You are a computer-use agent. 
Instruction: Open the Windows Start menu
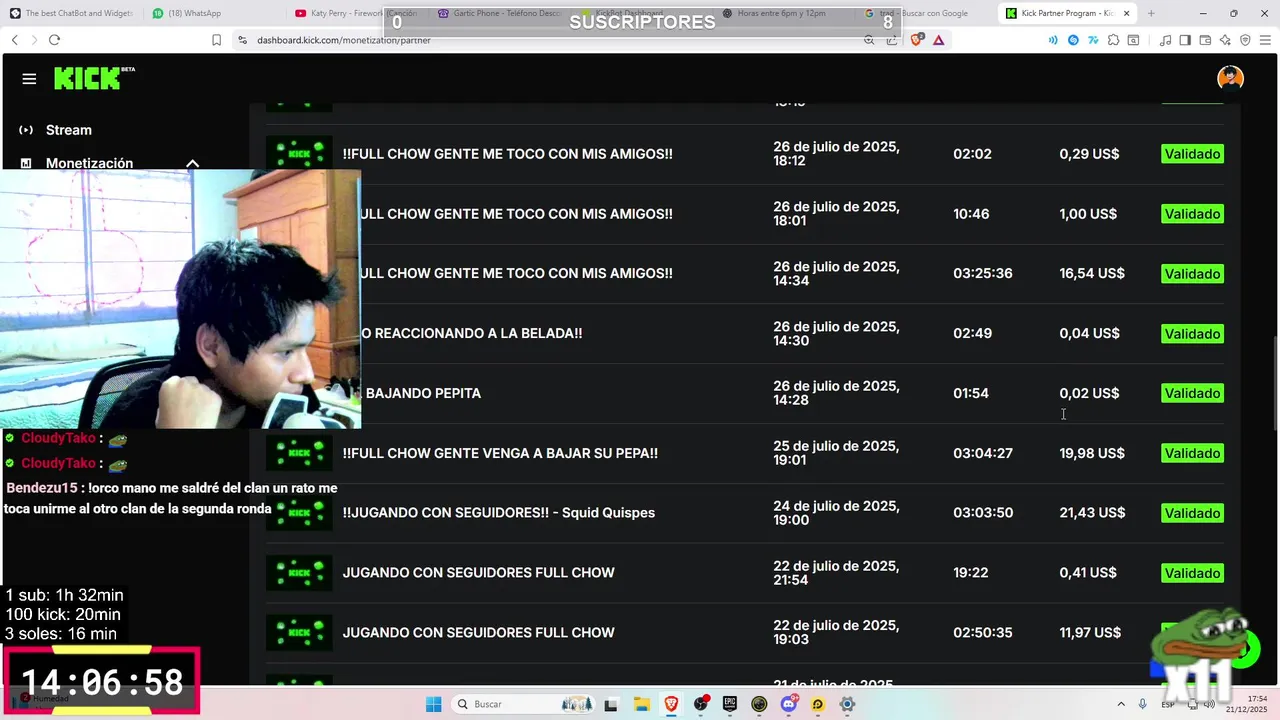[433, 704]
